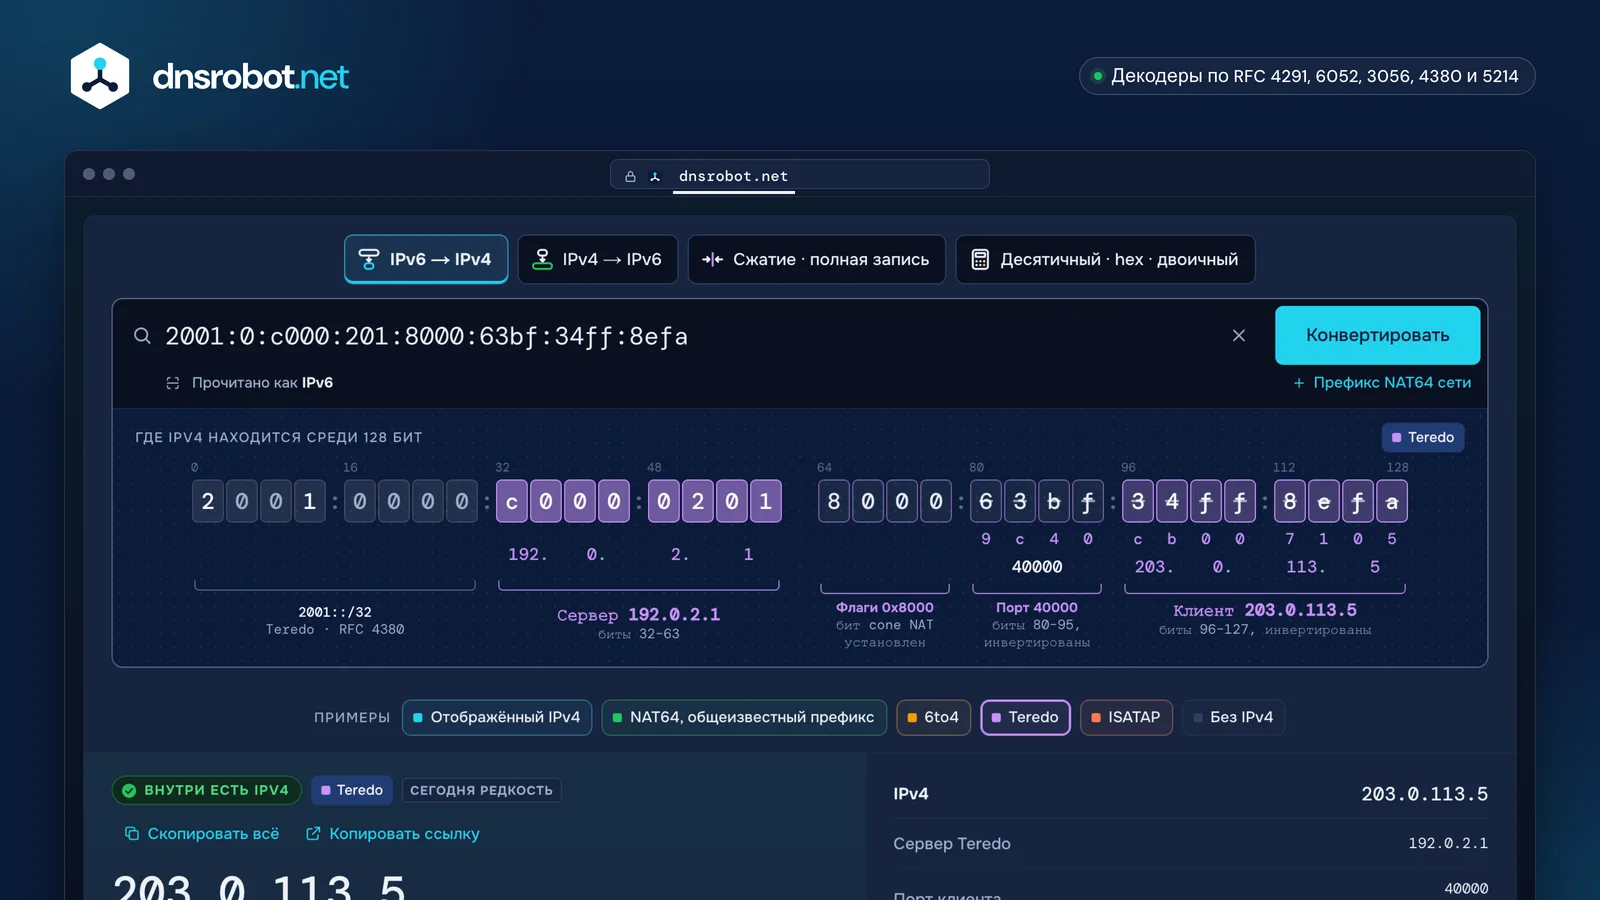Click Декодеры по RFC badge

(x=1307, y=76)
